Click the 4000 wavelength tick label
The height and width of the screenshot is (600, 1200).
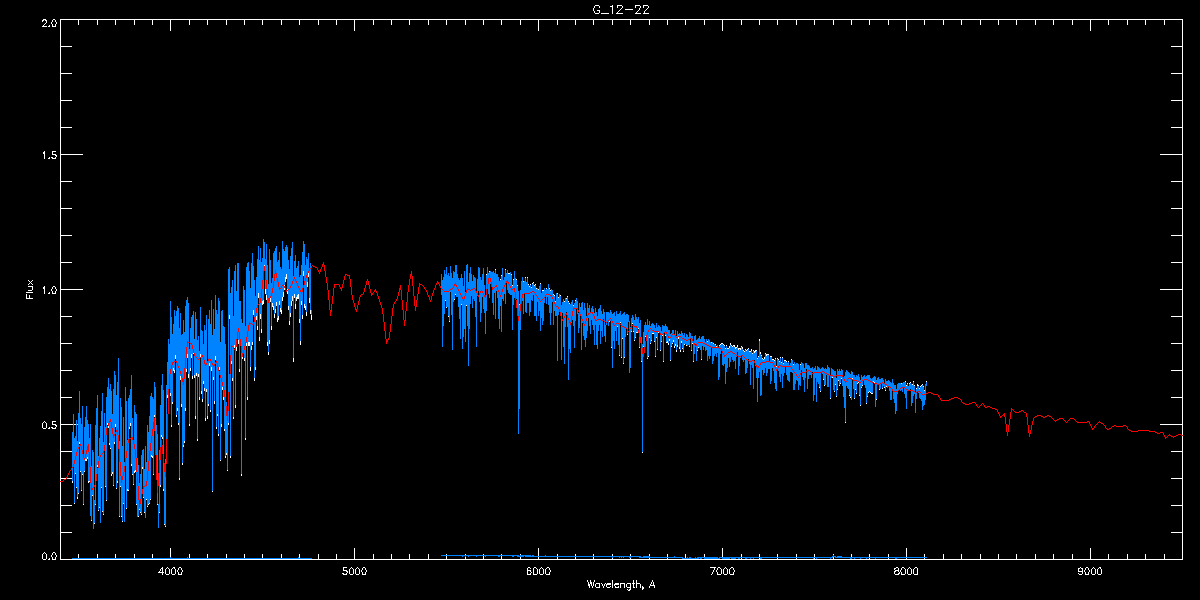(x=170, y=572)
